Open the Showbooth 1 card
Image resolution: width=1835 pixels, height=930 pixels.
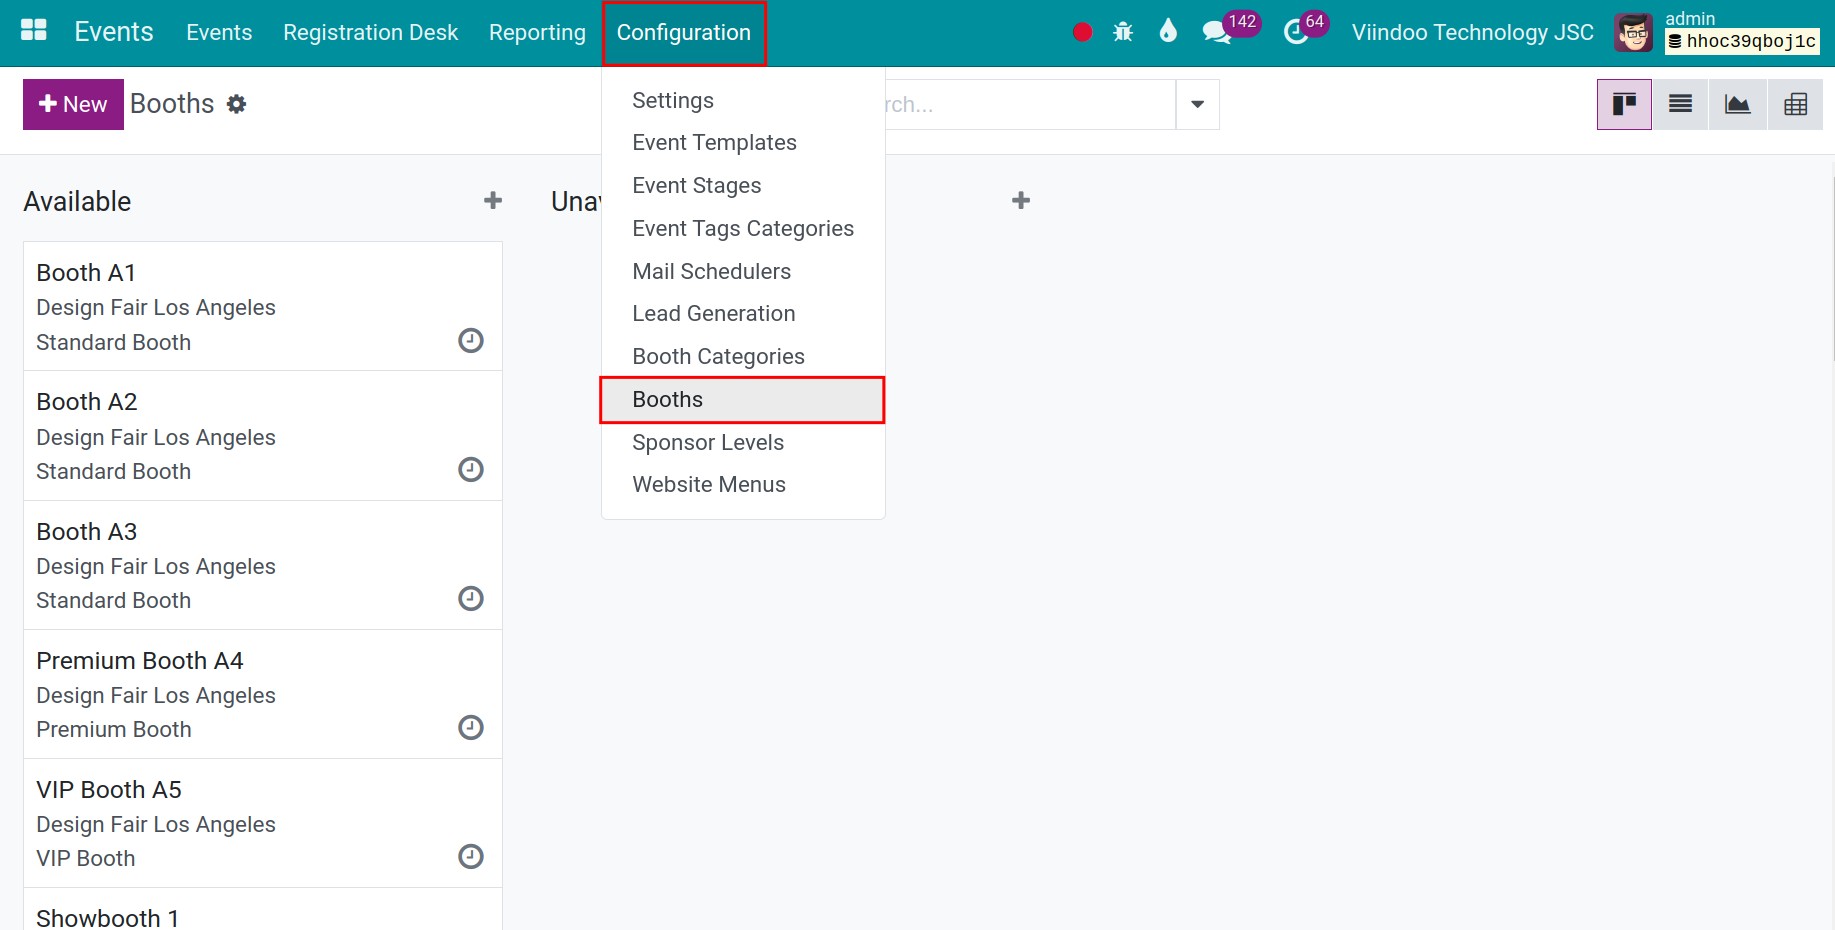coord(263,910)
